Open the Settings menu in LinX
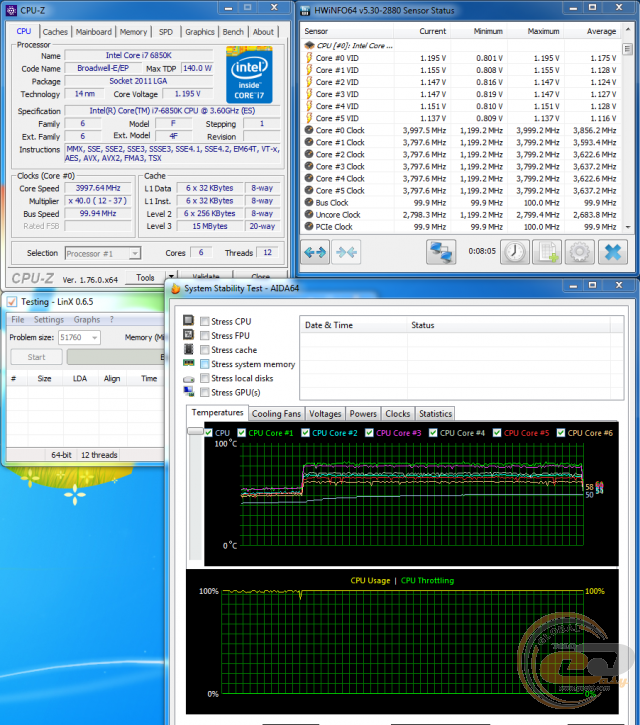Viewport: 640px width, 725px height. [49, 319]
